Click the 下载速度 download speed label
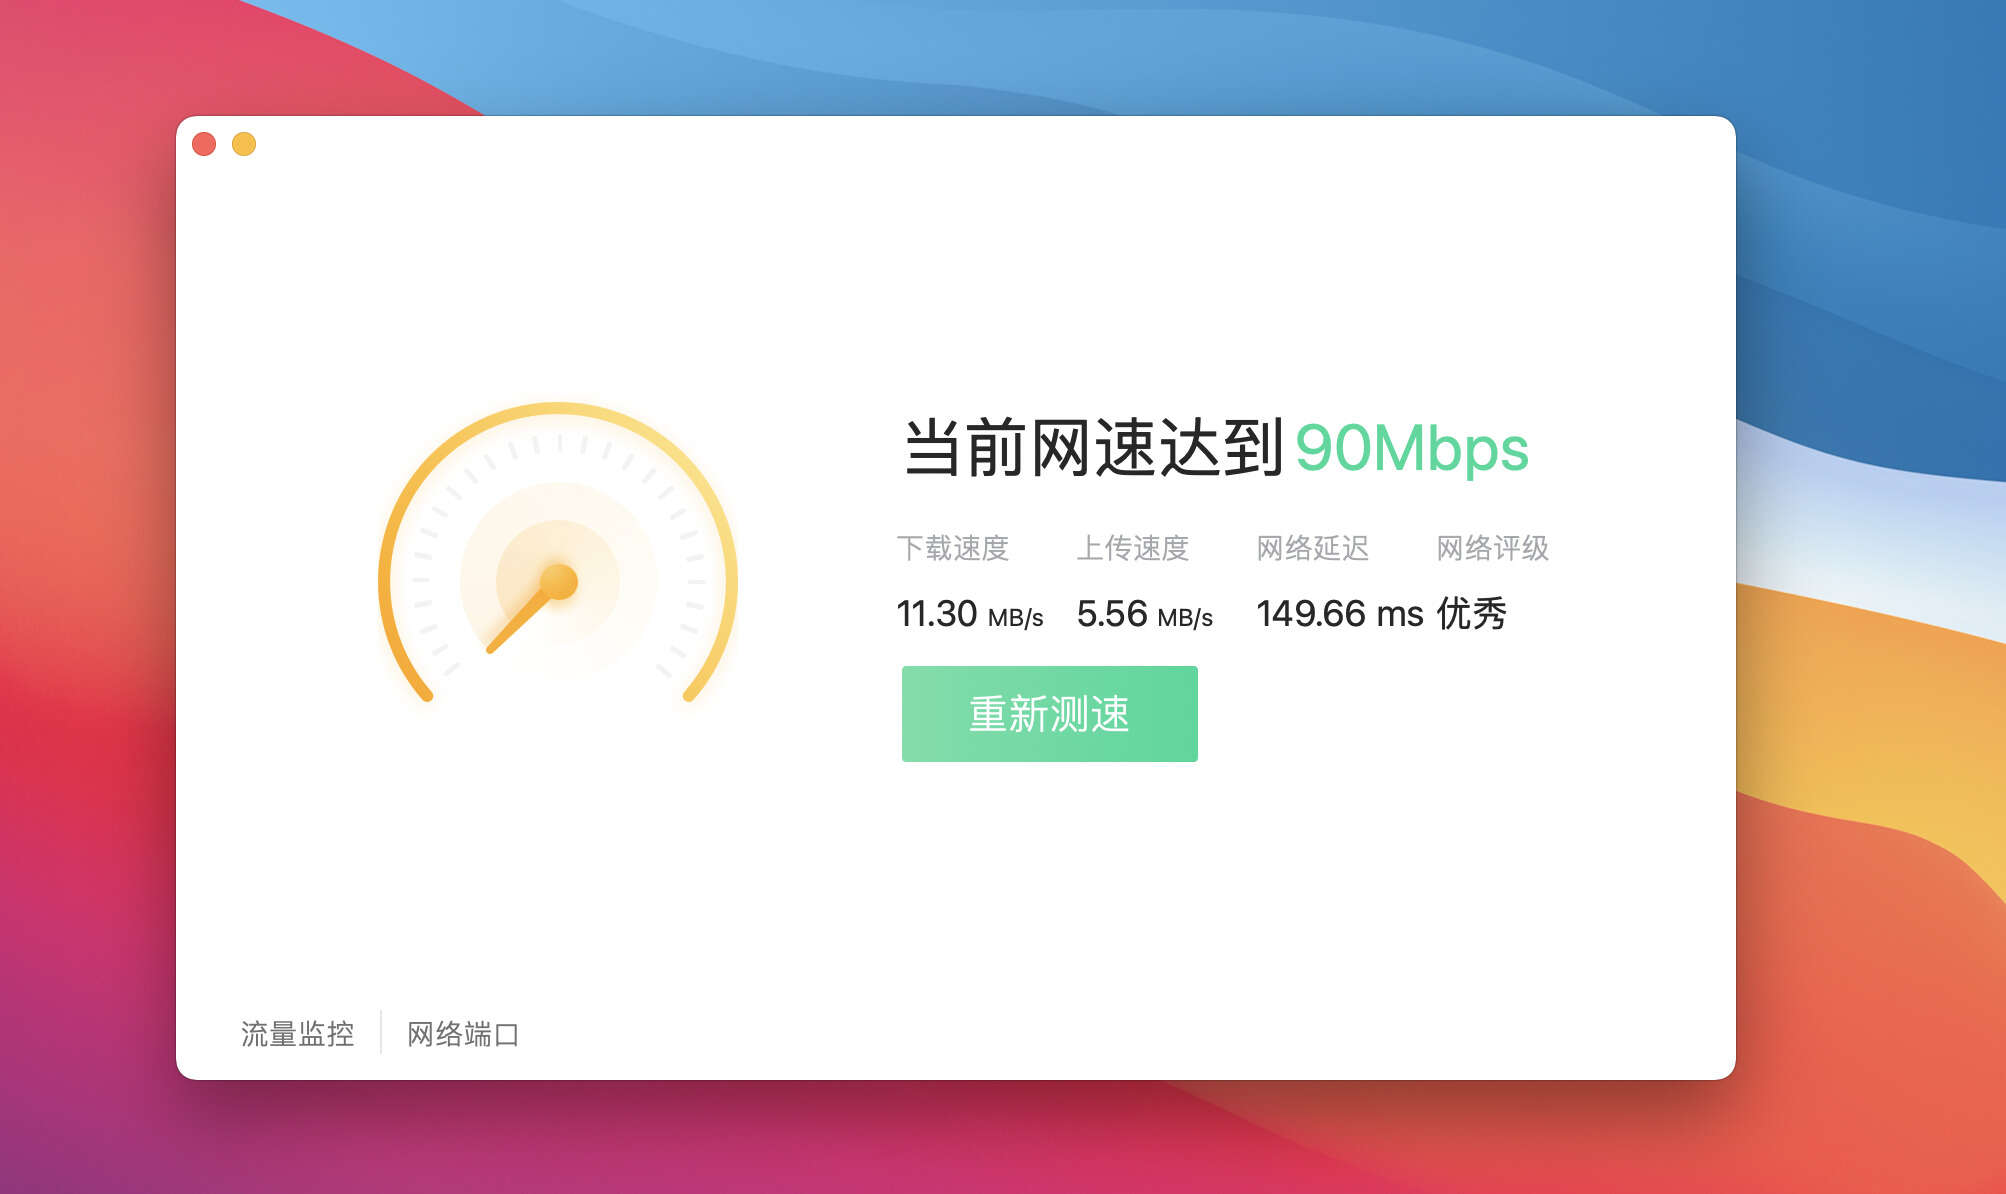The width and height of the screenshot is (2006, 1194). [x=953, y=548]
